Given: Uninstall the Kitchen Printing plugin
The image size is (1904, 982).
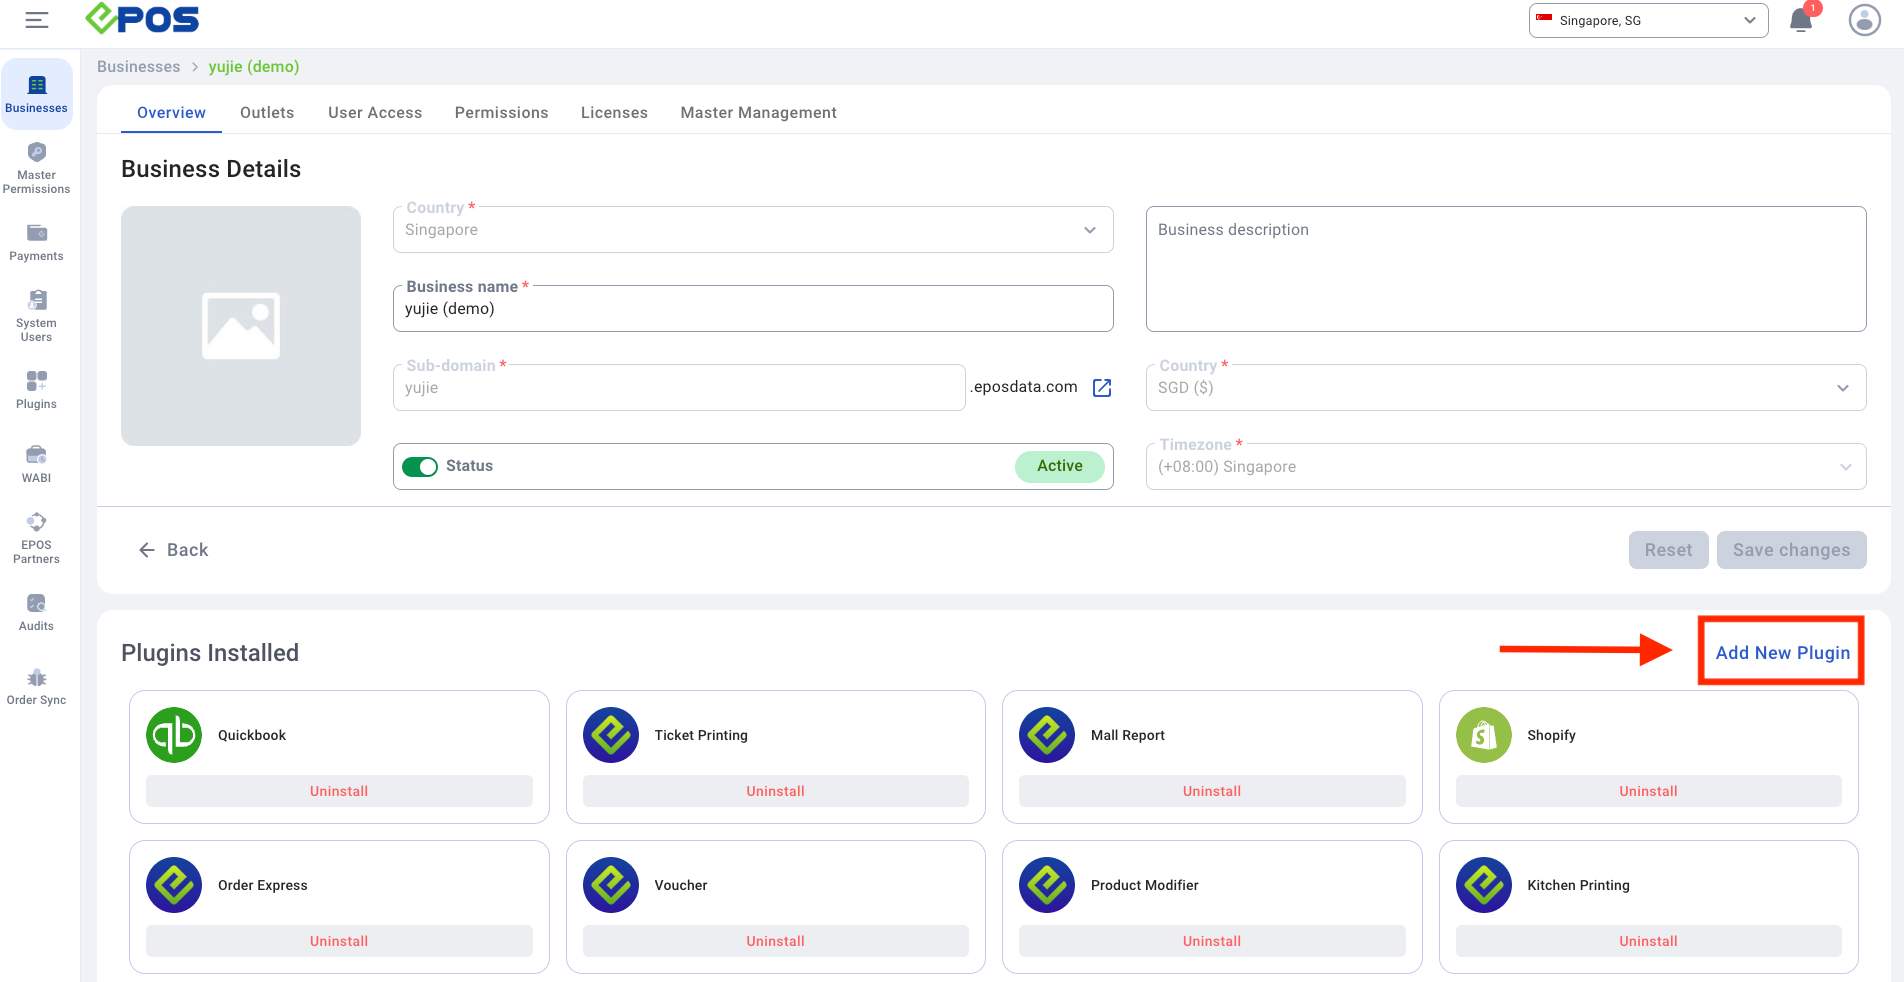Looking at the screenshot, I should 1648,941.
